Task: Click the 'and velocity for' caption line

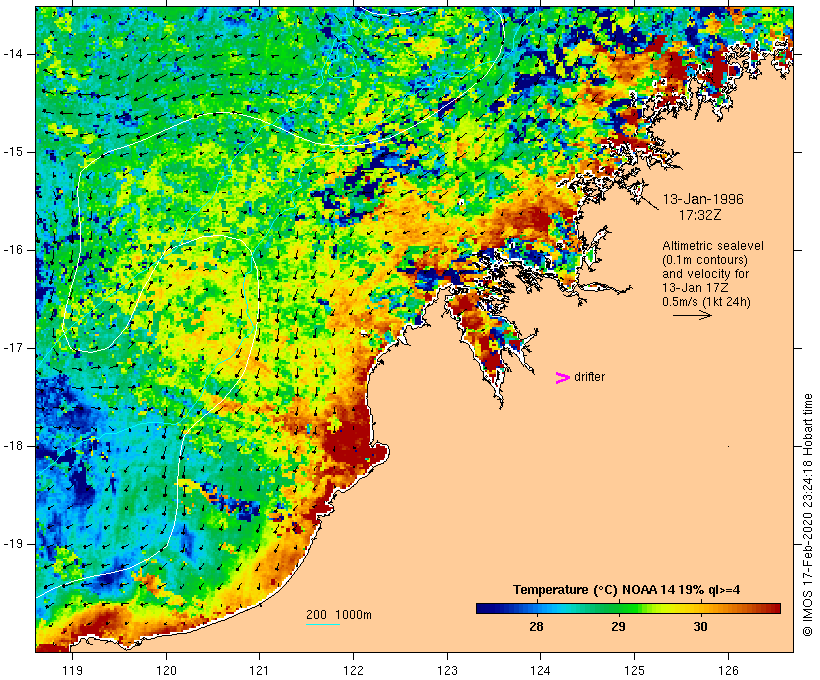Action: click(x=706, y=274)
